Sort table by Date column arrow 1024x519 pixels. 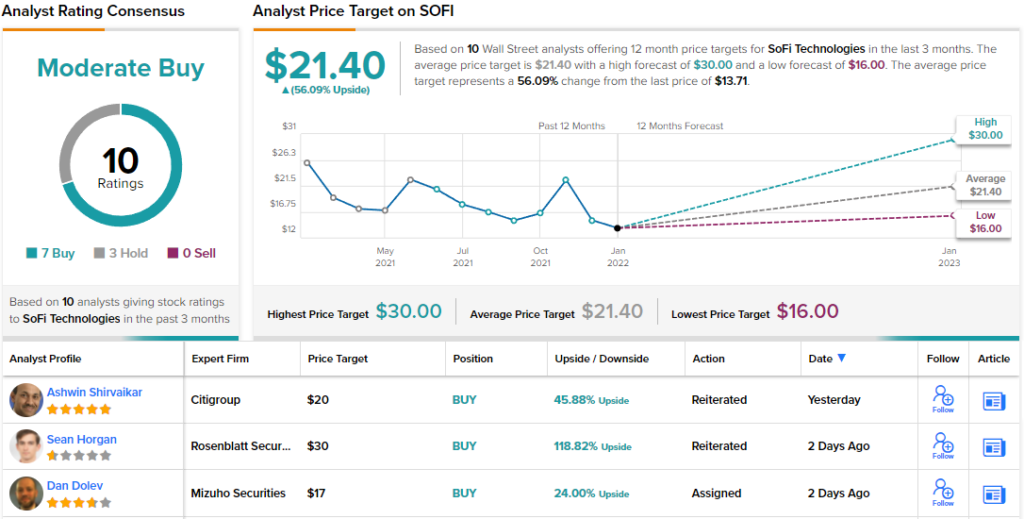coord(841,359)
